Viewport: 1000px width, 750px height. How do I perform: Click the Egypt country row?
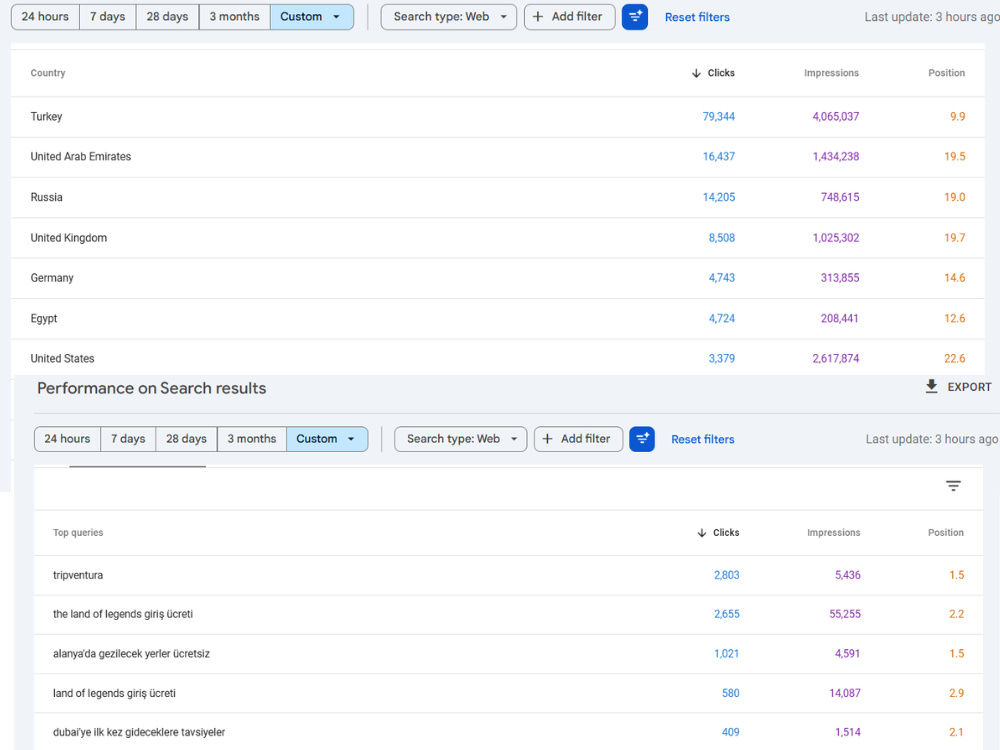(x=497, y=318)
